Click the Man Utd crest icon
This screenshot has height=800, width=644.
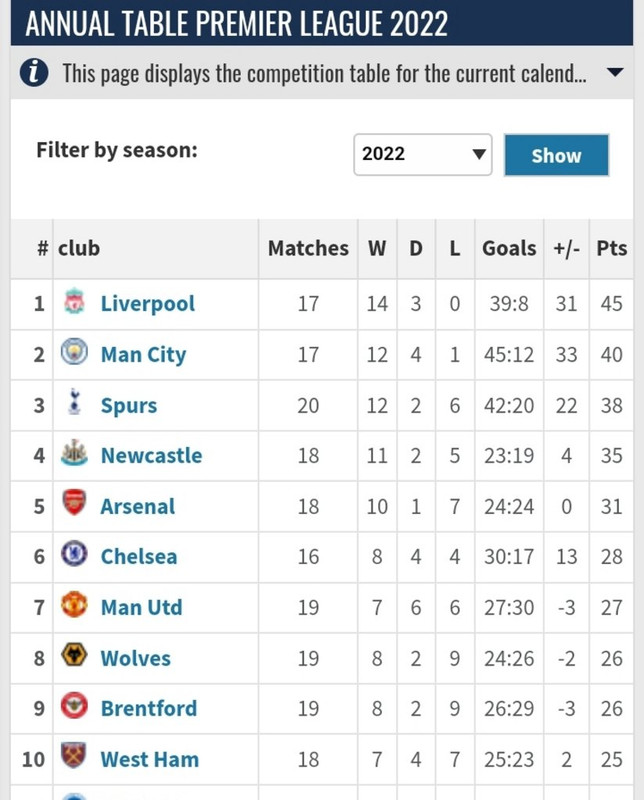click(x=75, y=605)
